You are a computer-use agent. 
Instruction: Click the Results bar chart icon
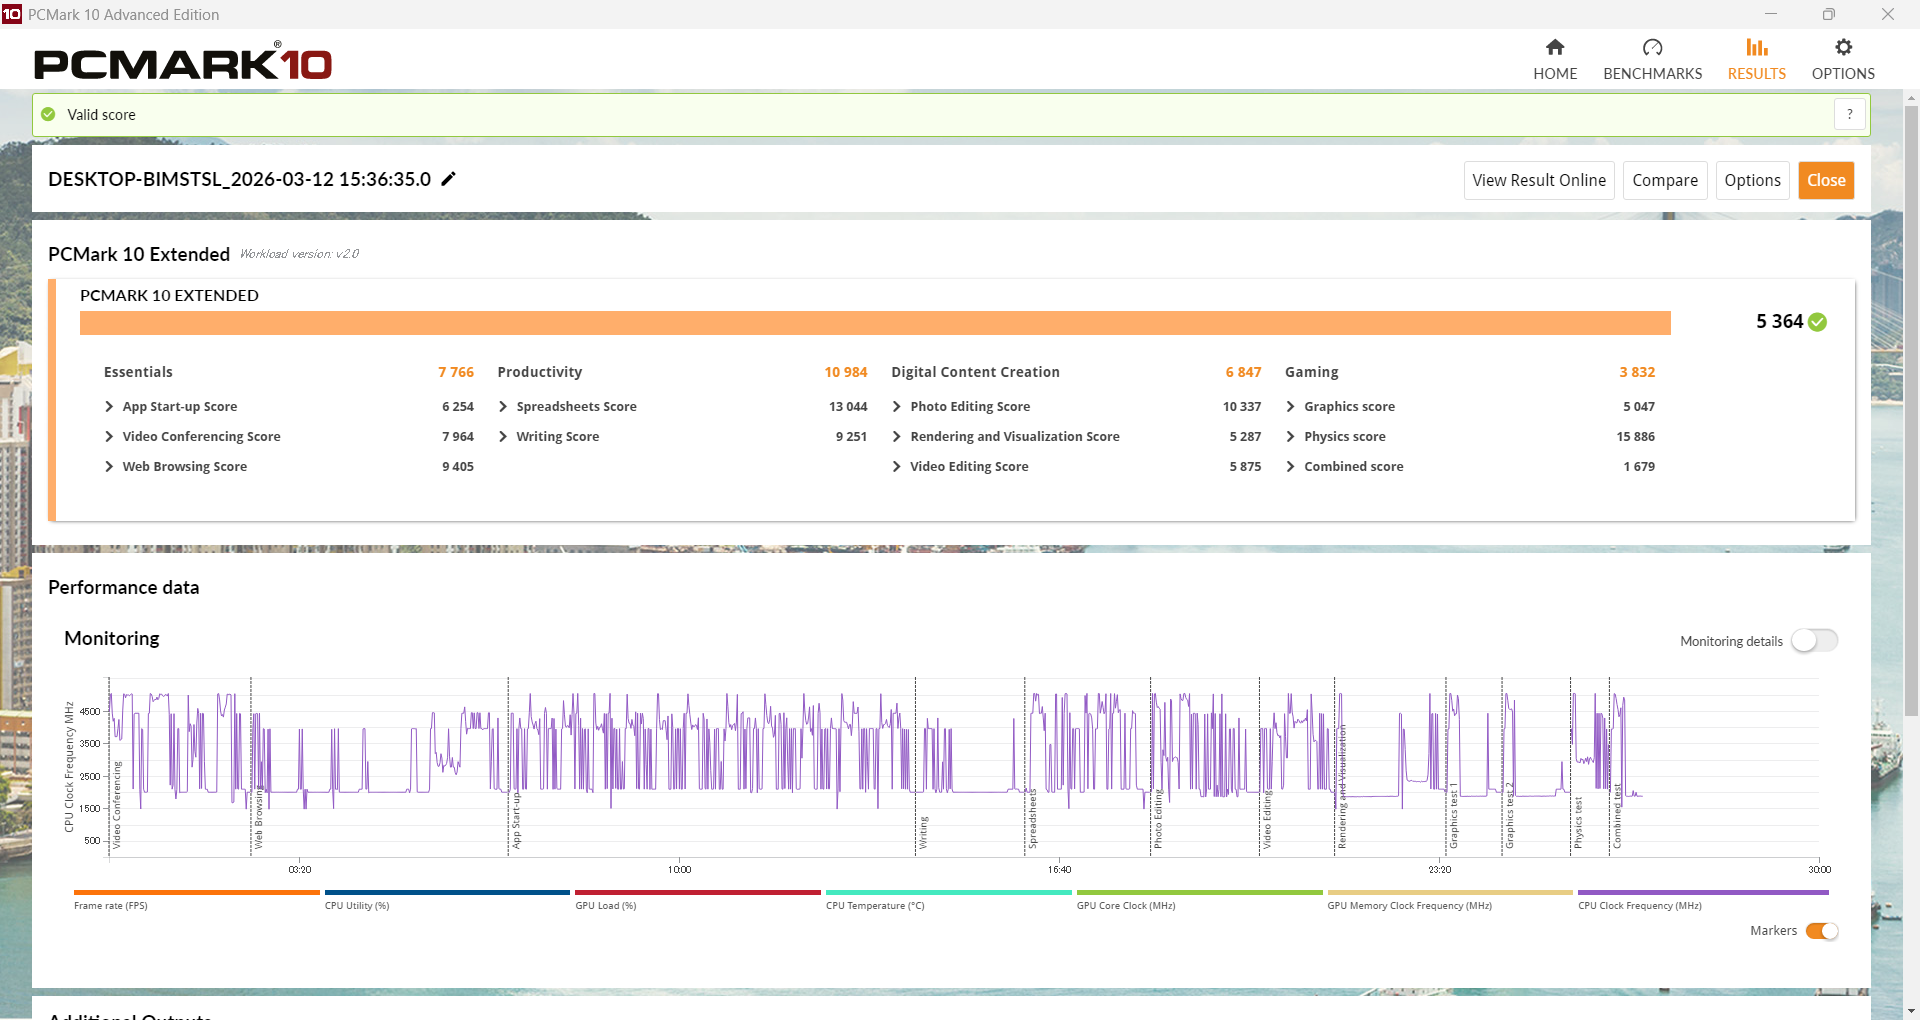tap(1756, 47)
